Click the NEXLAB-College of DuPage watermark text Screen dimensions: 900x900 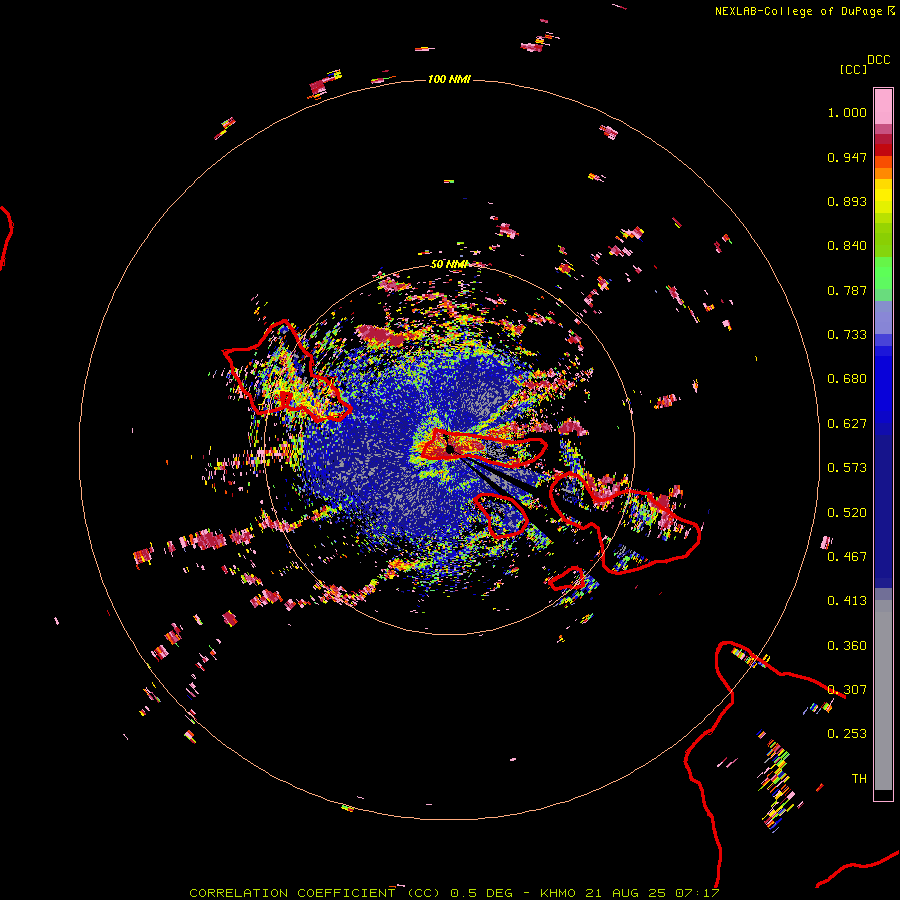799,11
